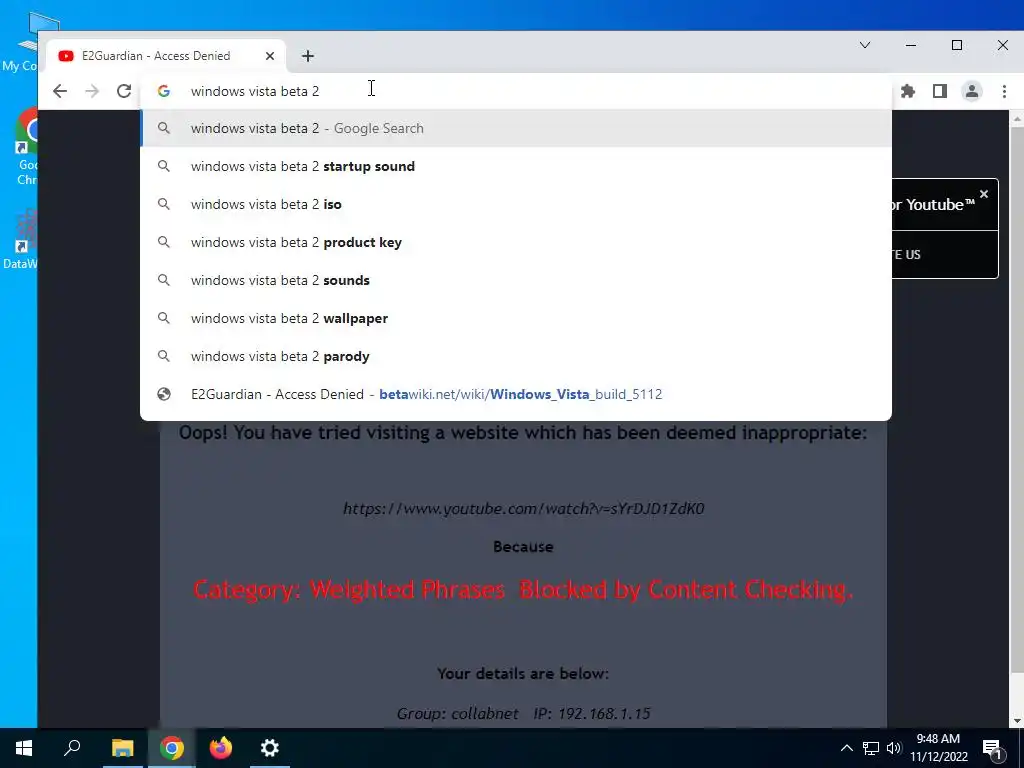Click the Chrome icon in the taskbar
Screen dimensions: 1024x768
[172, 748]
